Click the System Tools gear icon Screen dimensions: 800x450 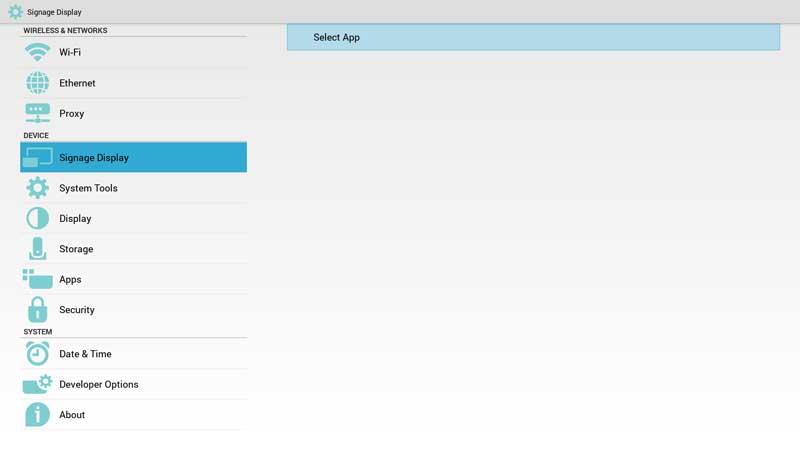(x=37, y=188)
